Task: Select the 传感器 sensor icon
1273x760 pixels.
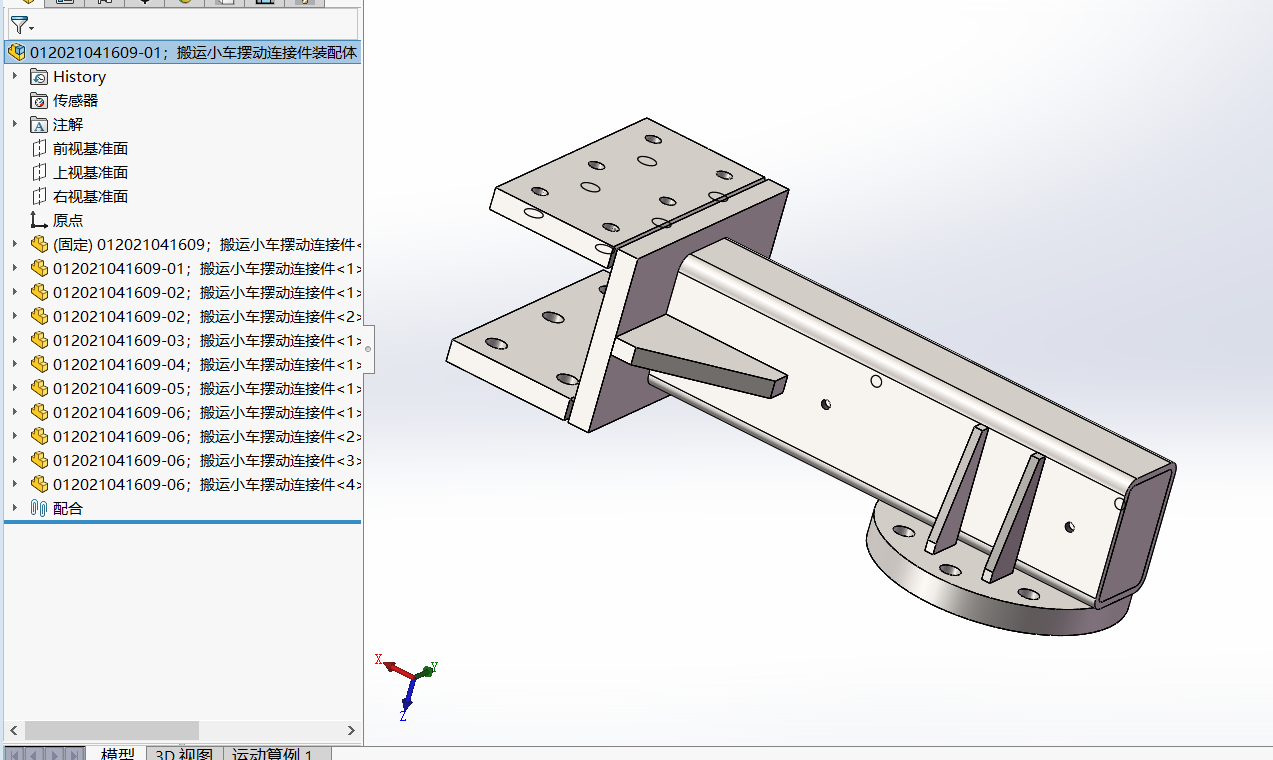Action: (39, 101)
